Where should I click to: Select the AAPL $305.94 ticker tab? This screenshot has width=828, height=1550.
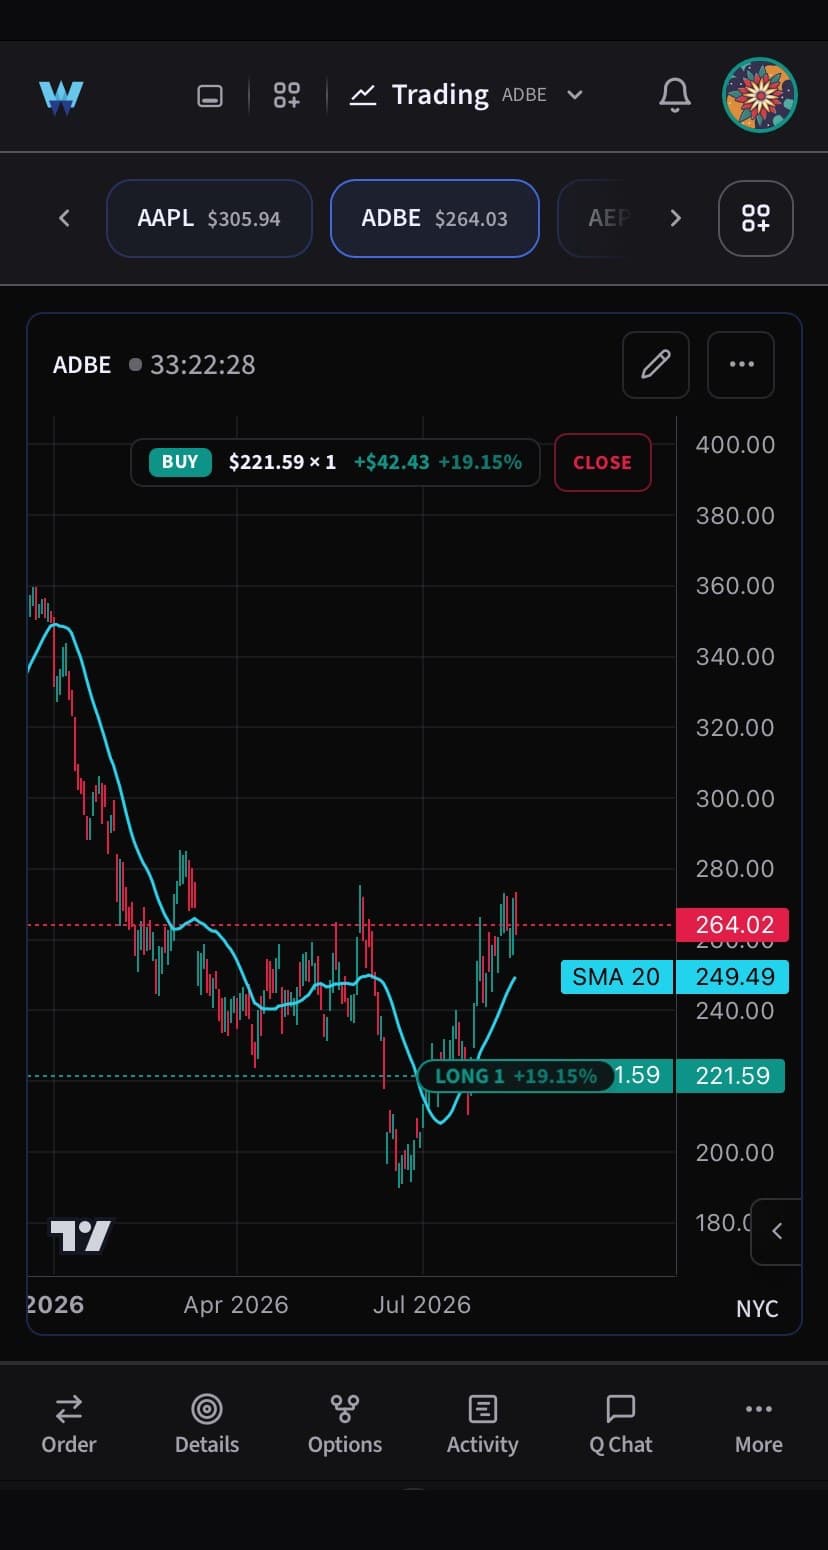209,218
